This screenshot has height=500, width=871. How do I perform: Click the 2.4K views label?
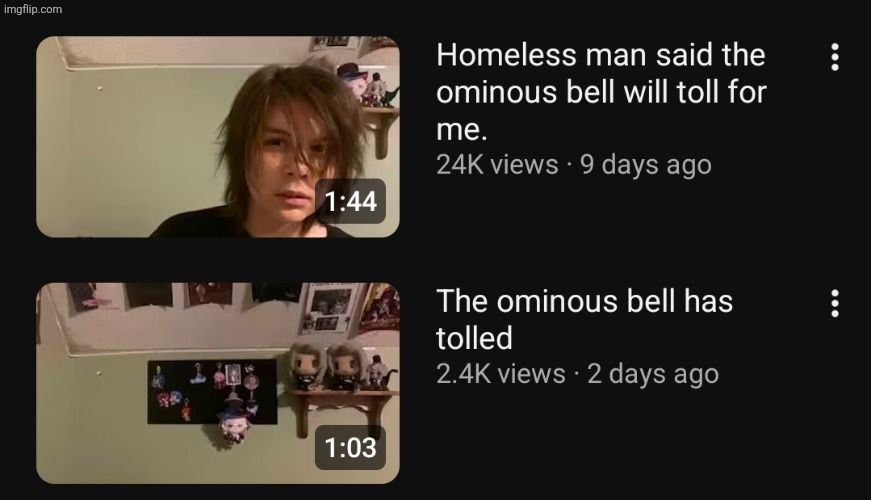point(500,374)
